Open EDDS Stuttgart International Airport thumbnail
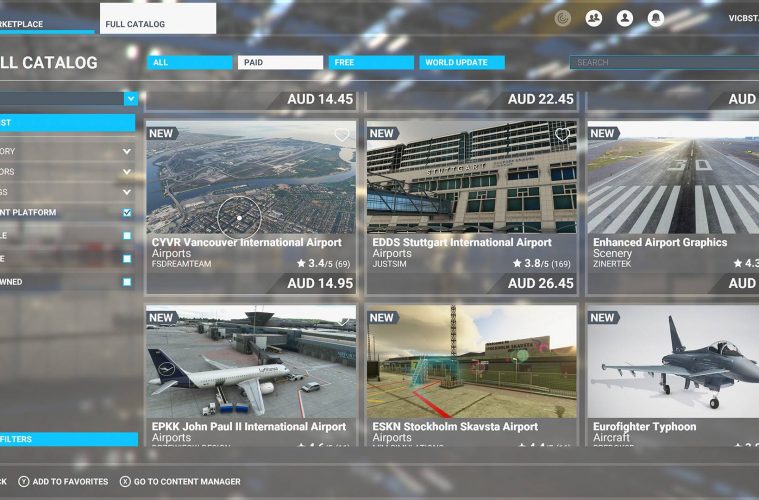The image size is (759, 500). [471, 177]
